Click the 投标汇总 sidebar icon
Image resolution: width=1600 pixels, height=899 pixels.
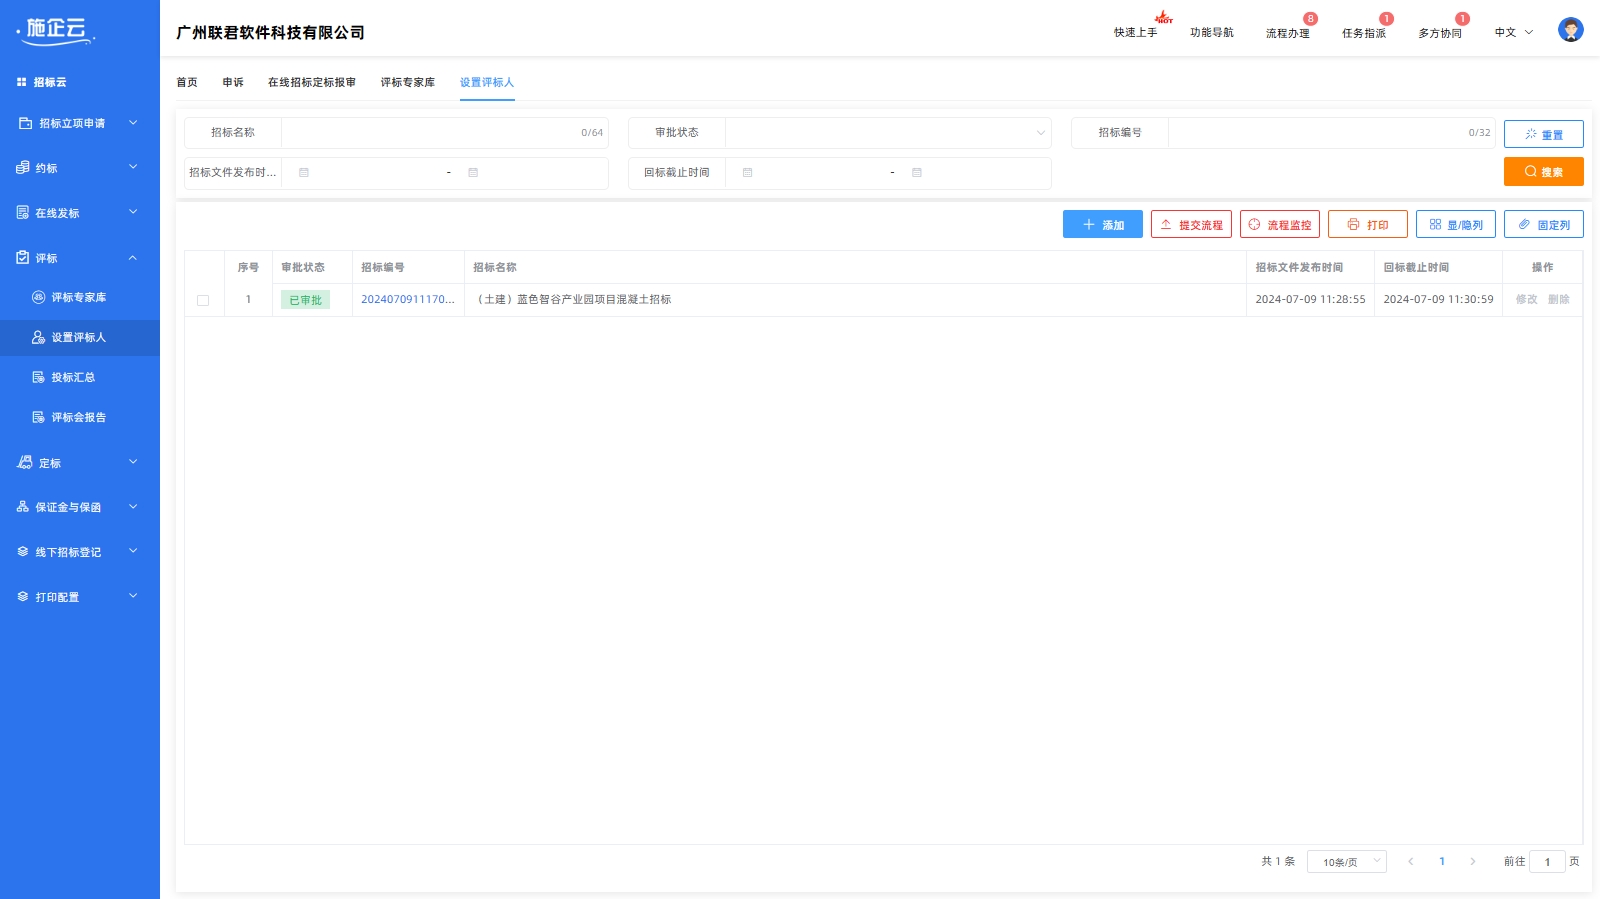tap(38, 377)
